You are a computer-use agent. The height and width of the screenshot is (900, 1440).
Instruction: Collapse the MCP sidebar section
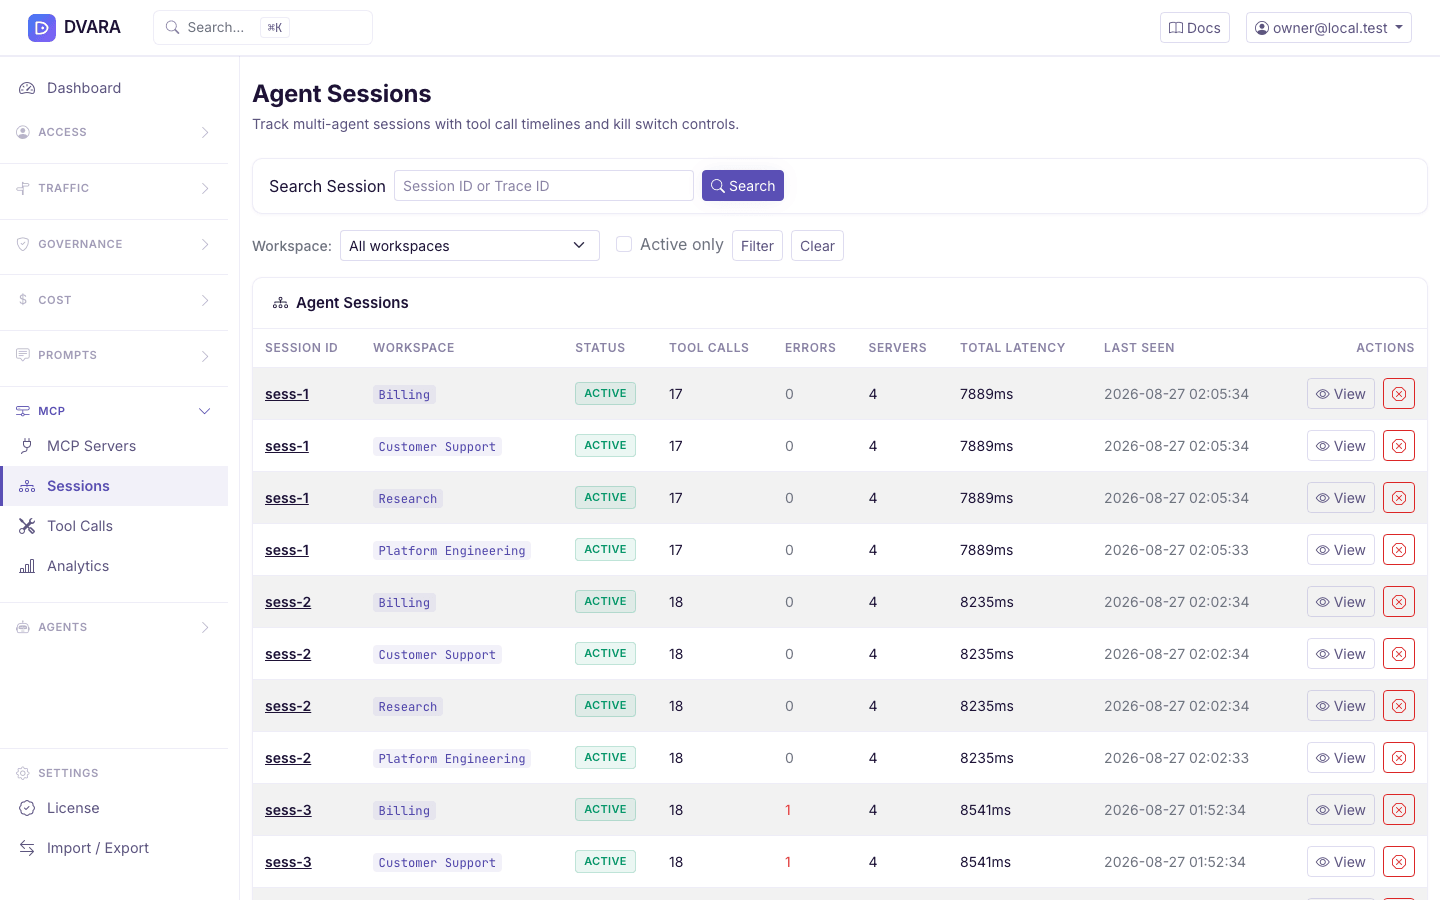pyautogui.click(x=114, y=411)
